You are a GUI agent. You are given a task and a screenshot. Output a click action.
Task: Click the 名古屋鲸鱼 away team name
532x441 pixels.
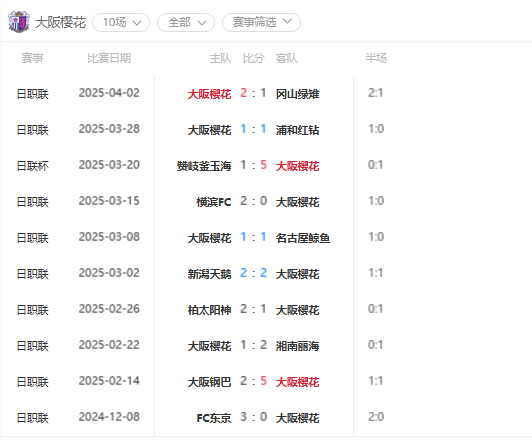click(303, 237)
